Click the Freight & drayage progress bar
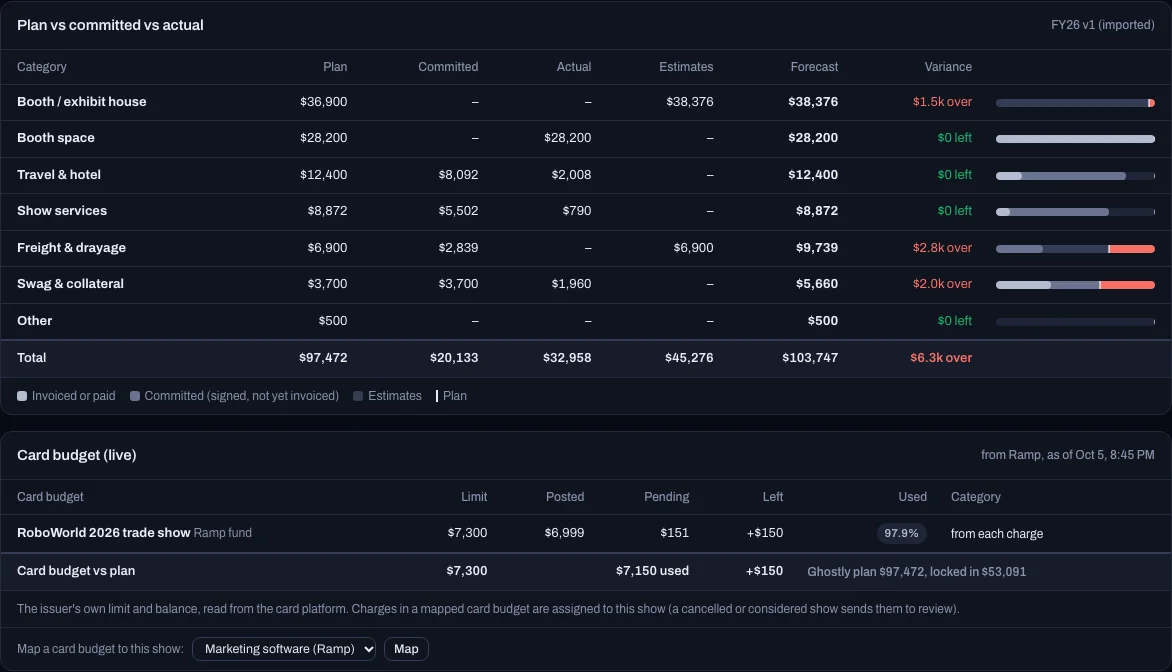The image size is (1172, 672). click(1075, 248)
